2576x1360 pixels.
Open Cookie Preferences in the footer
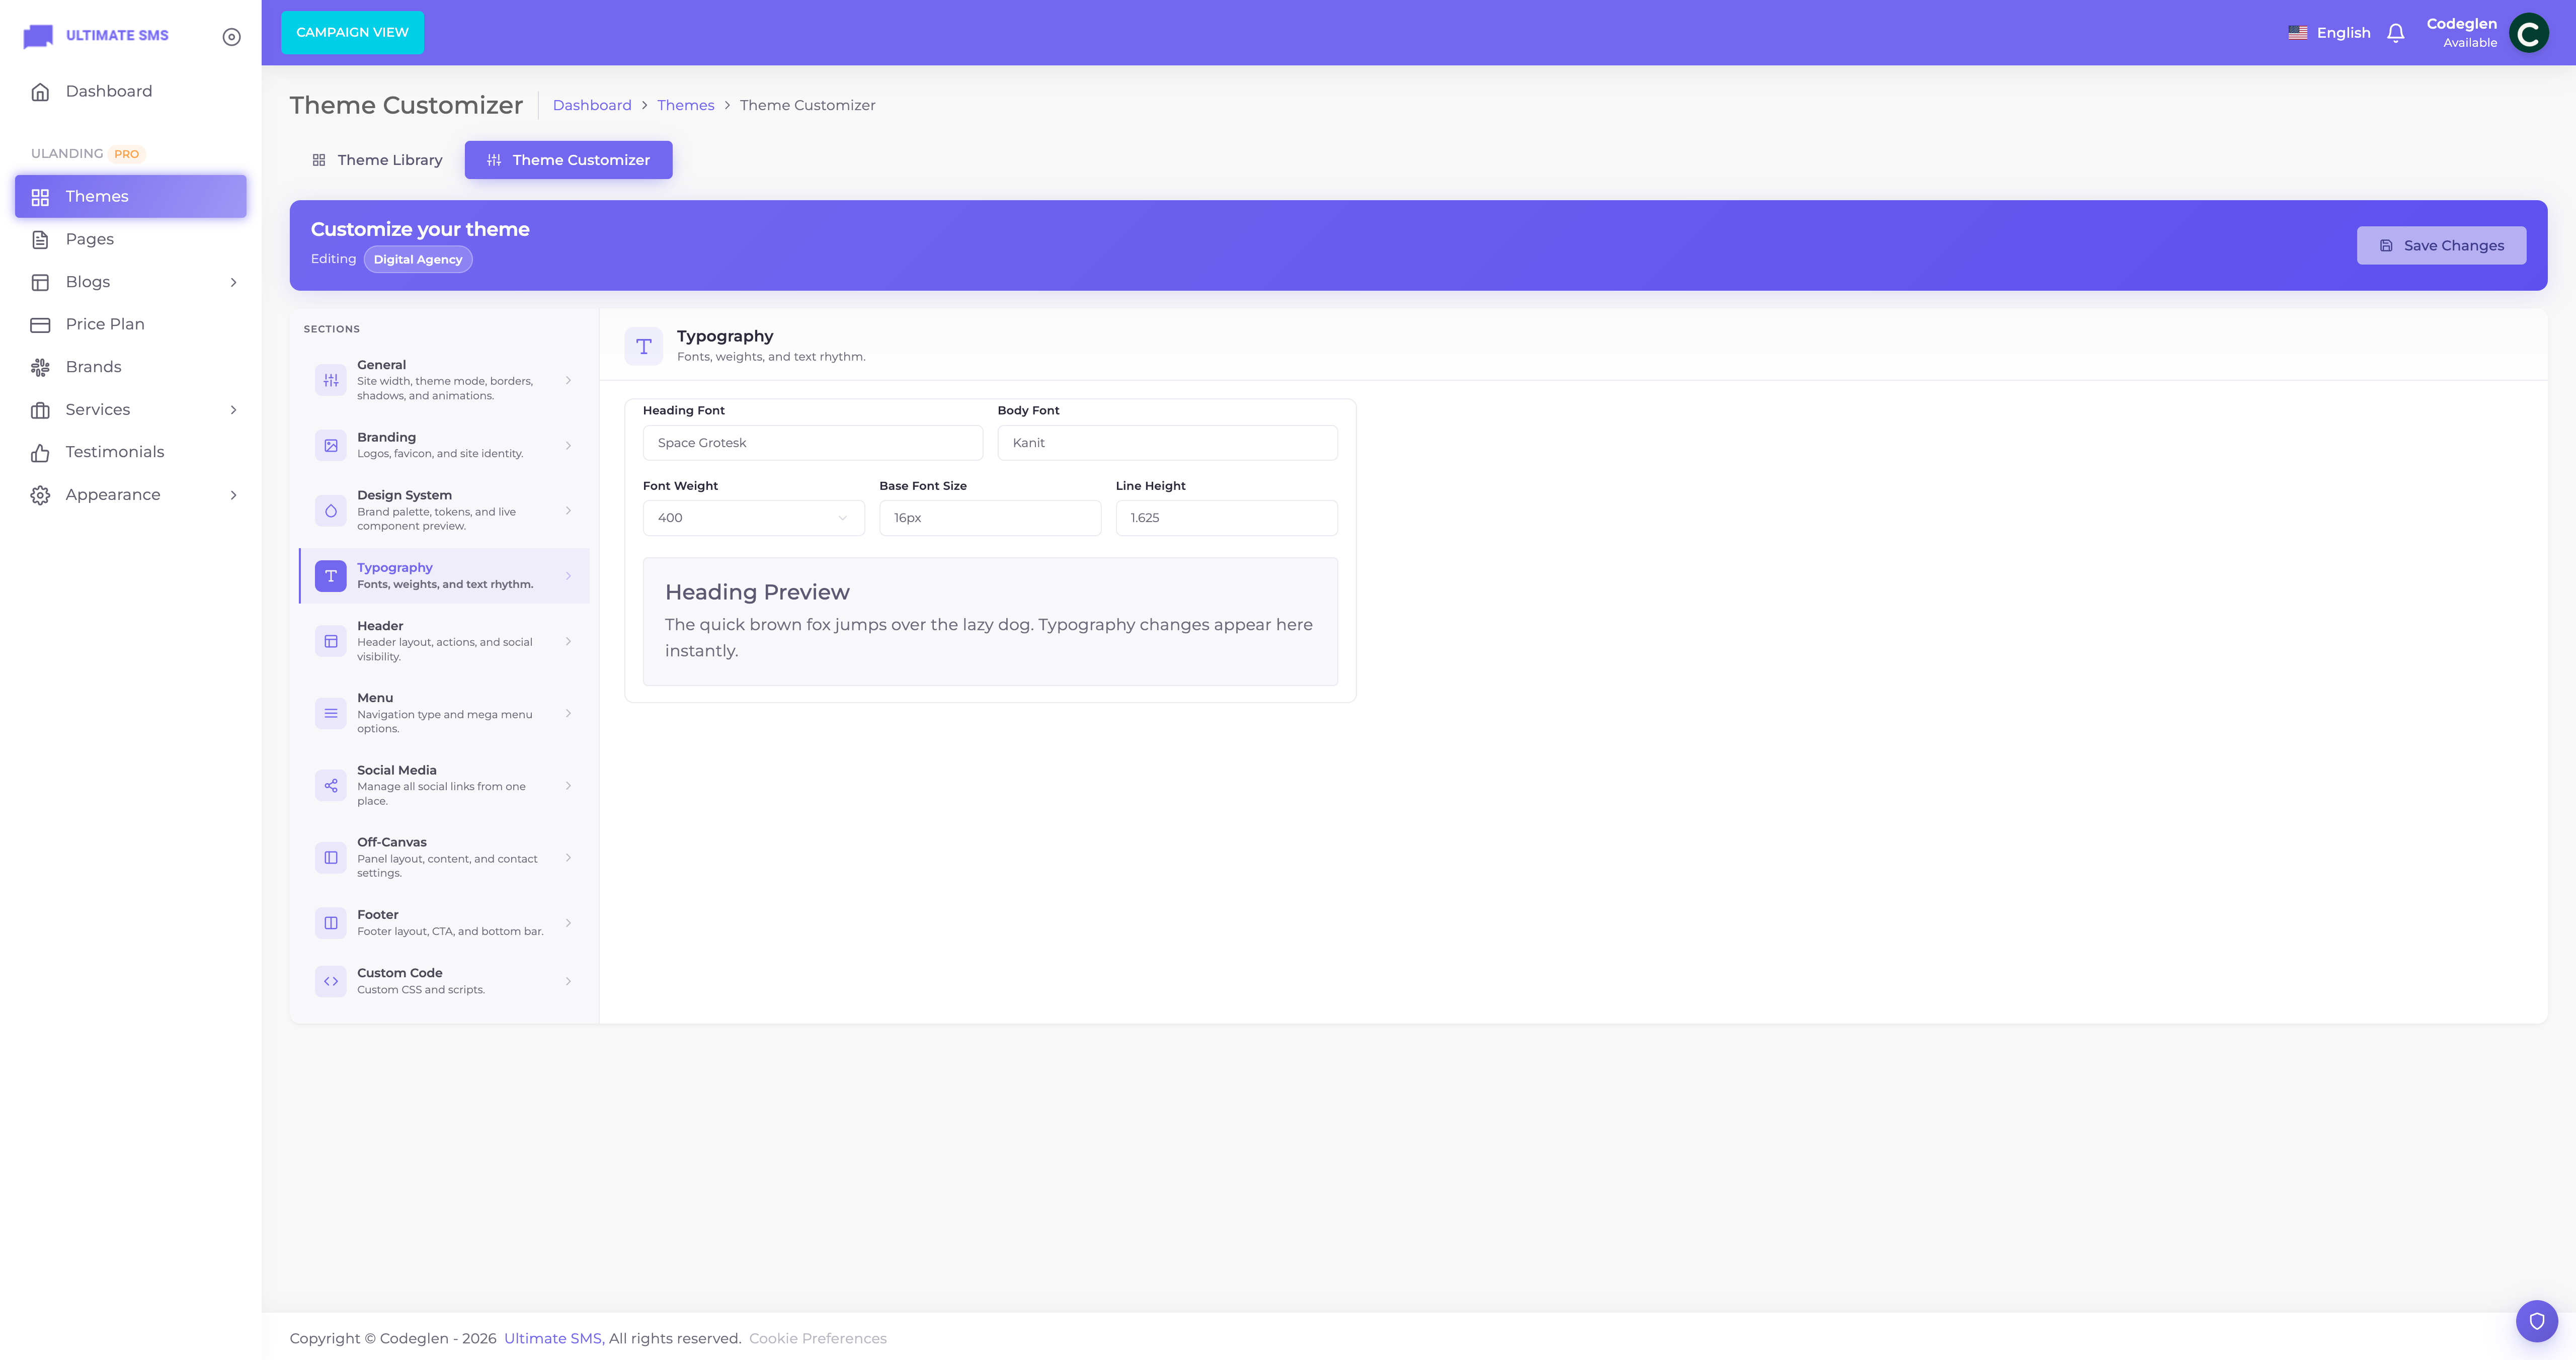817,1338
